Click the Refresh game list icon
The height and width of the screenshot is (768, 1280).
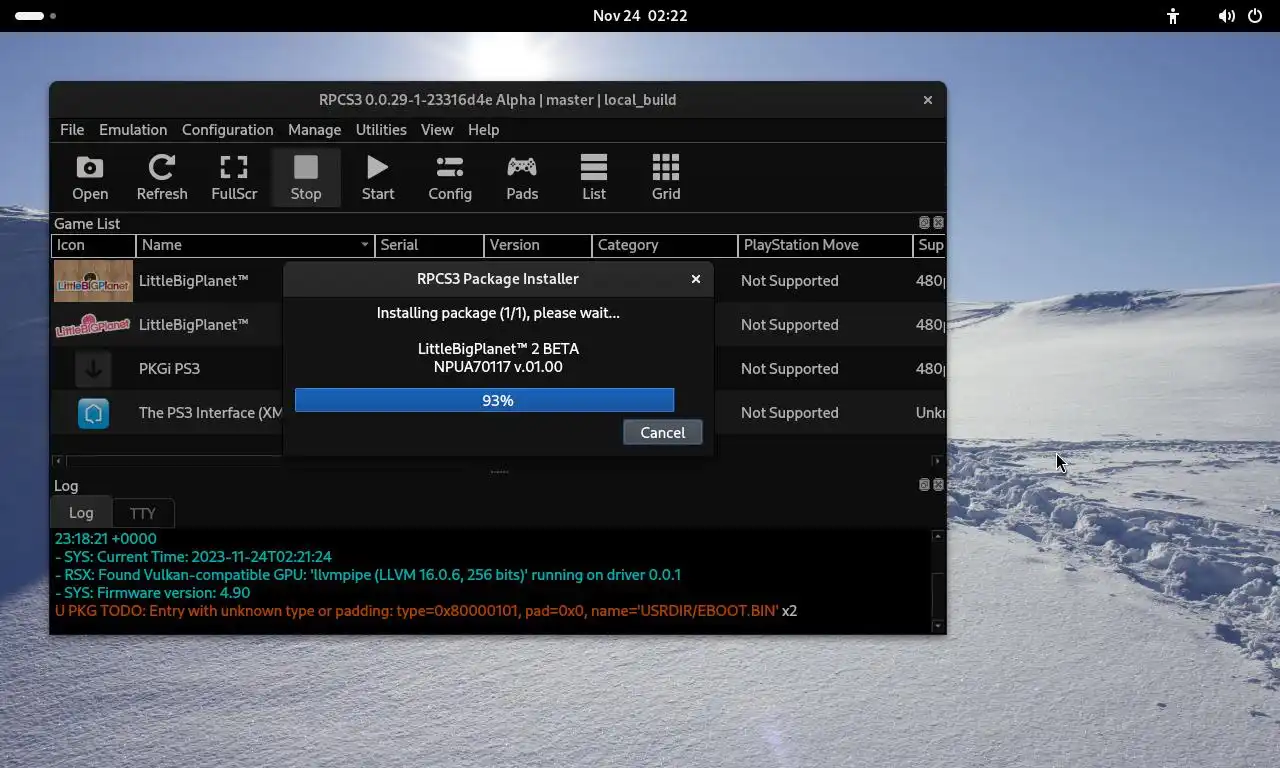162,178
